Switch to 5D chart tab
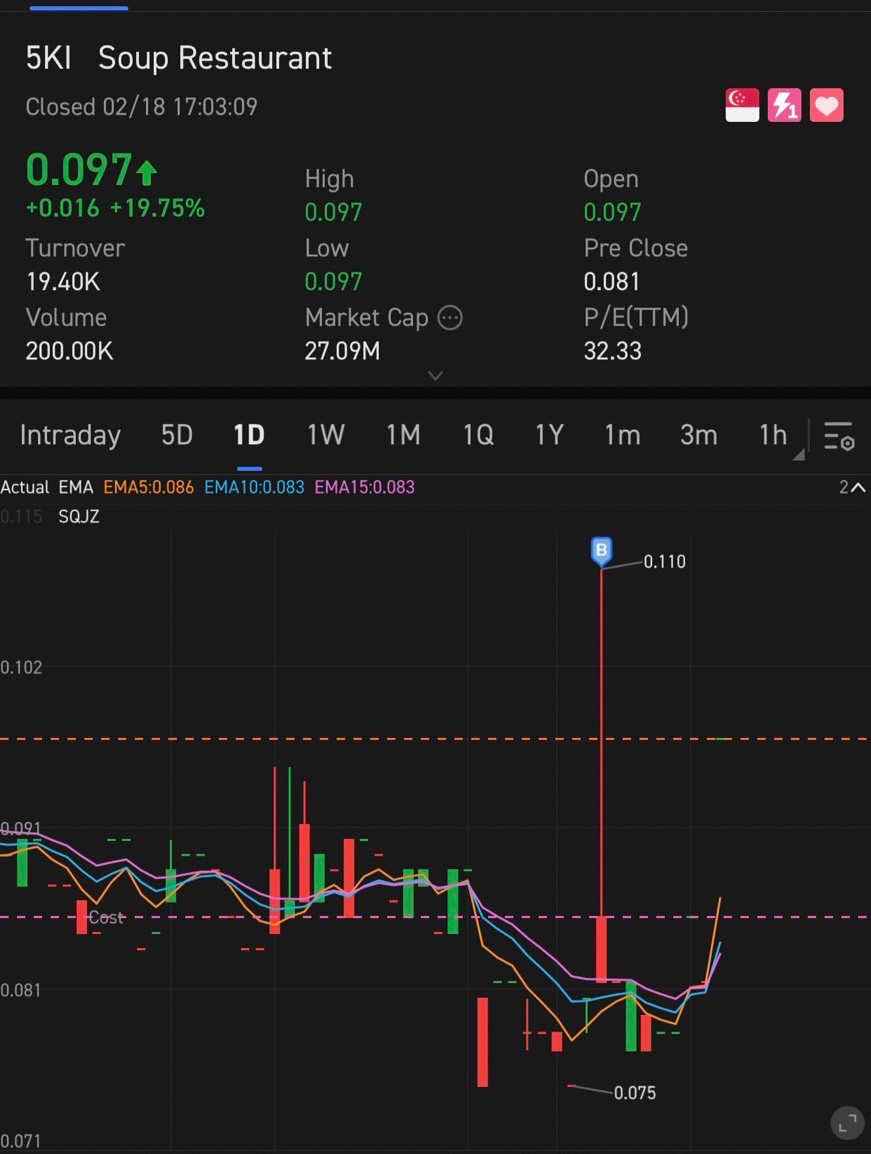Viewport: 871px width, 1154px height. click(x=177, y=435)
